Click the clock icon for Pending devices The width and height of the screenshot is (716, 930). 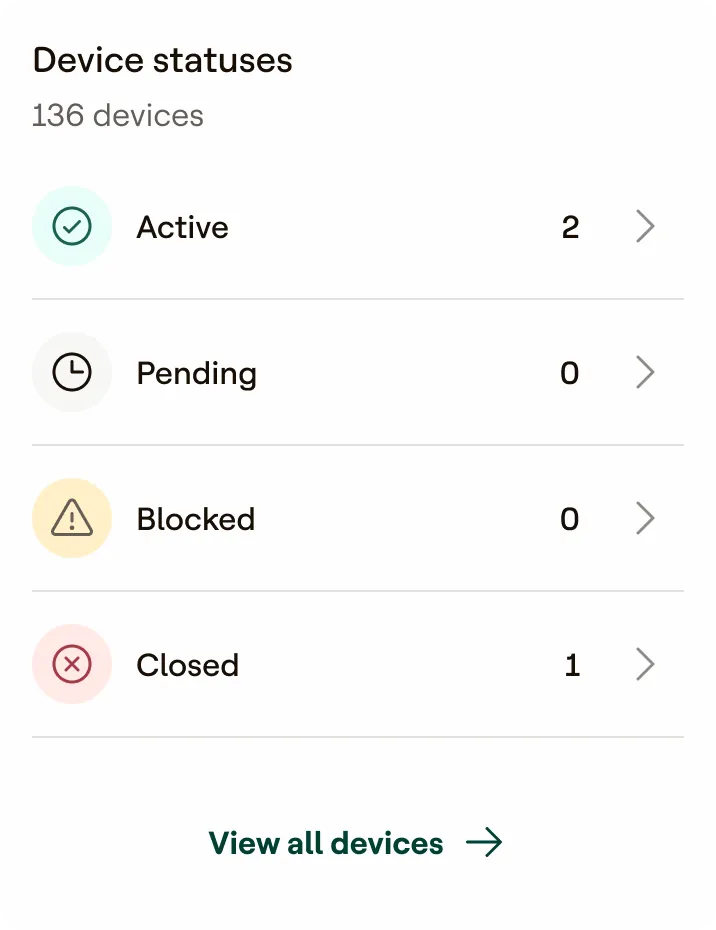[72, 372]
